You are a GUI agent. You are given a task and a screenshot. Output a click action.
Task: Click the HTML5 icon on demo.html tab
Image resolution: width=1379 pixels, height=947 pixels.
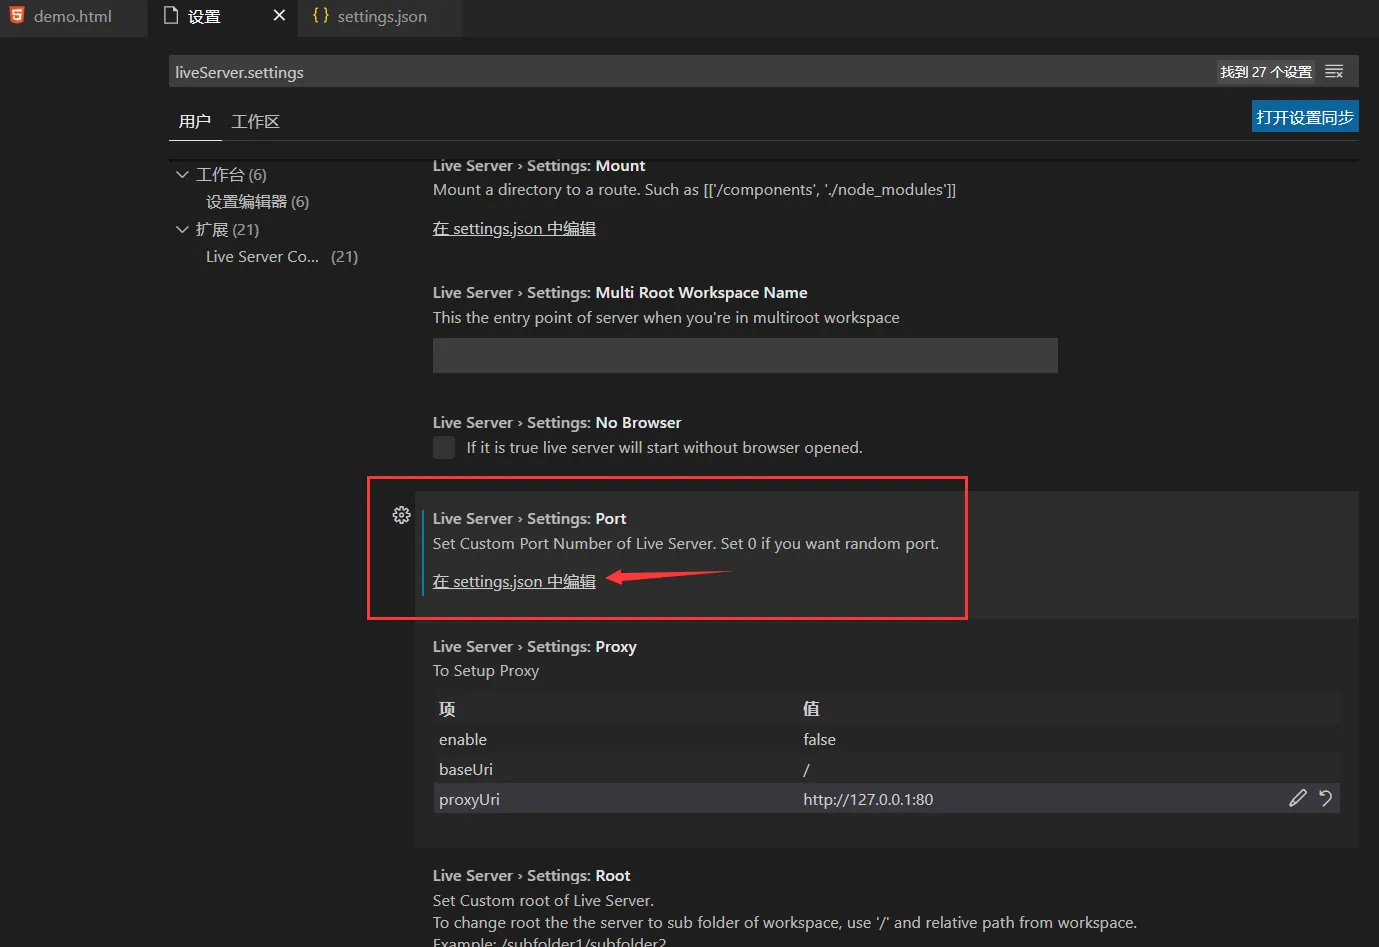(17, 16)
